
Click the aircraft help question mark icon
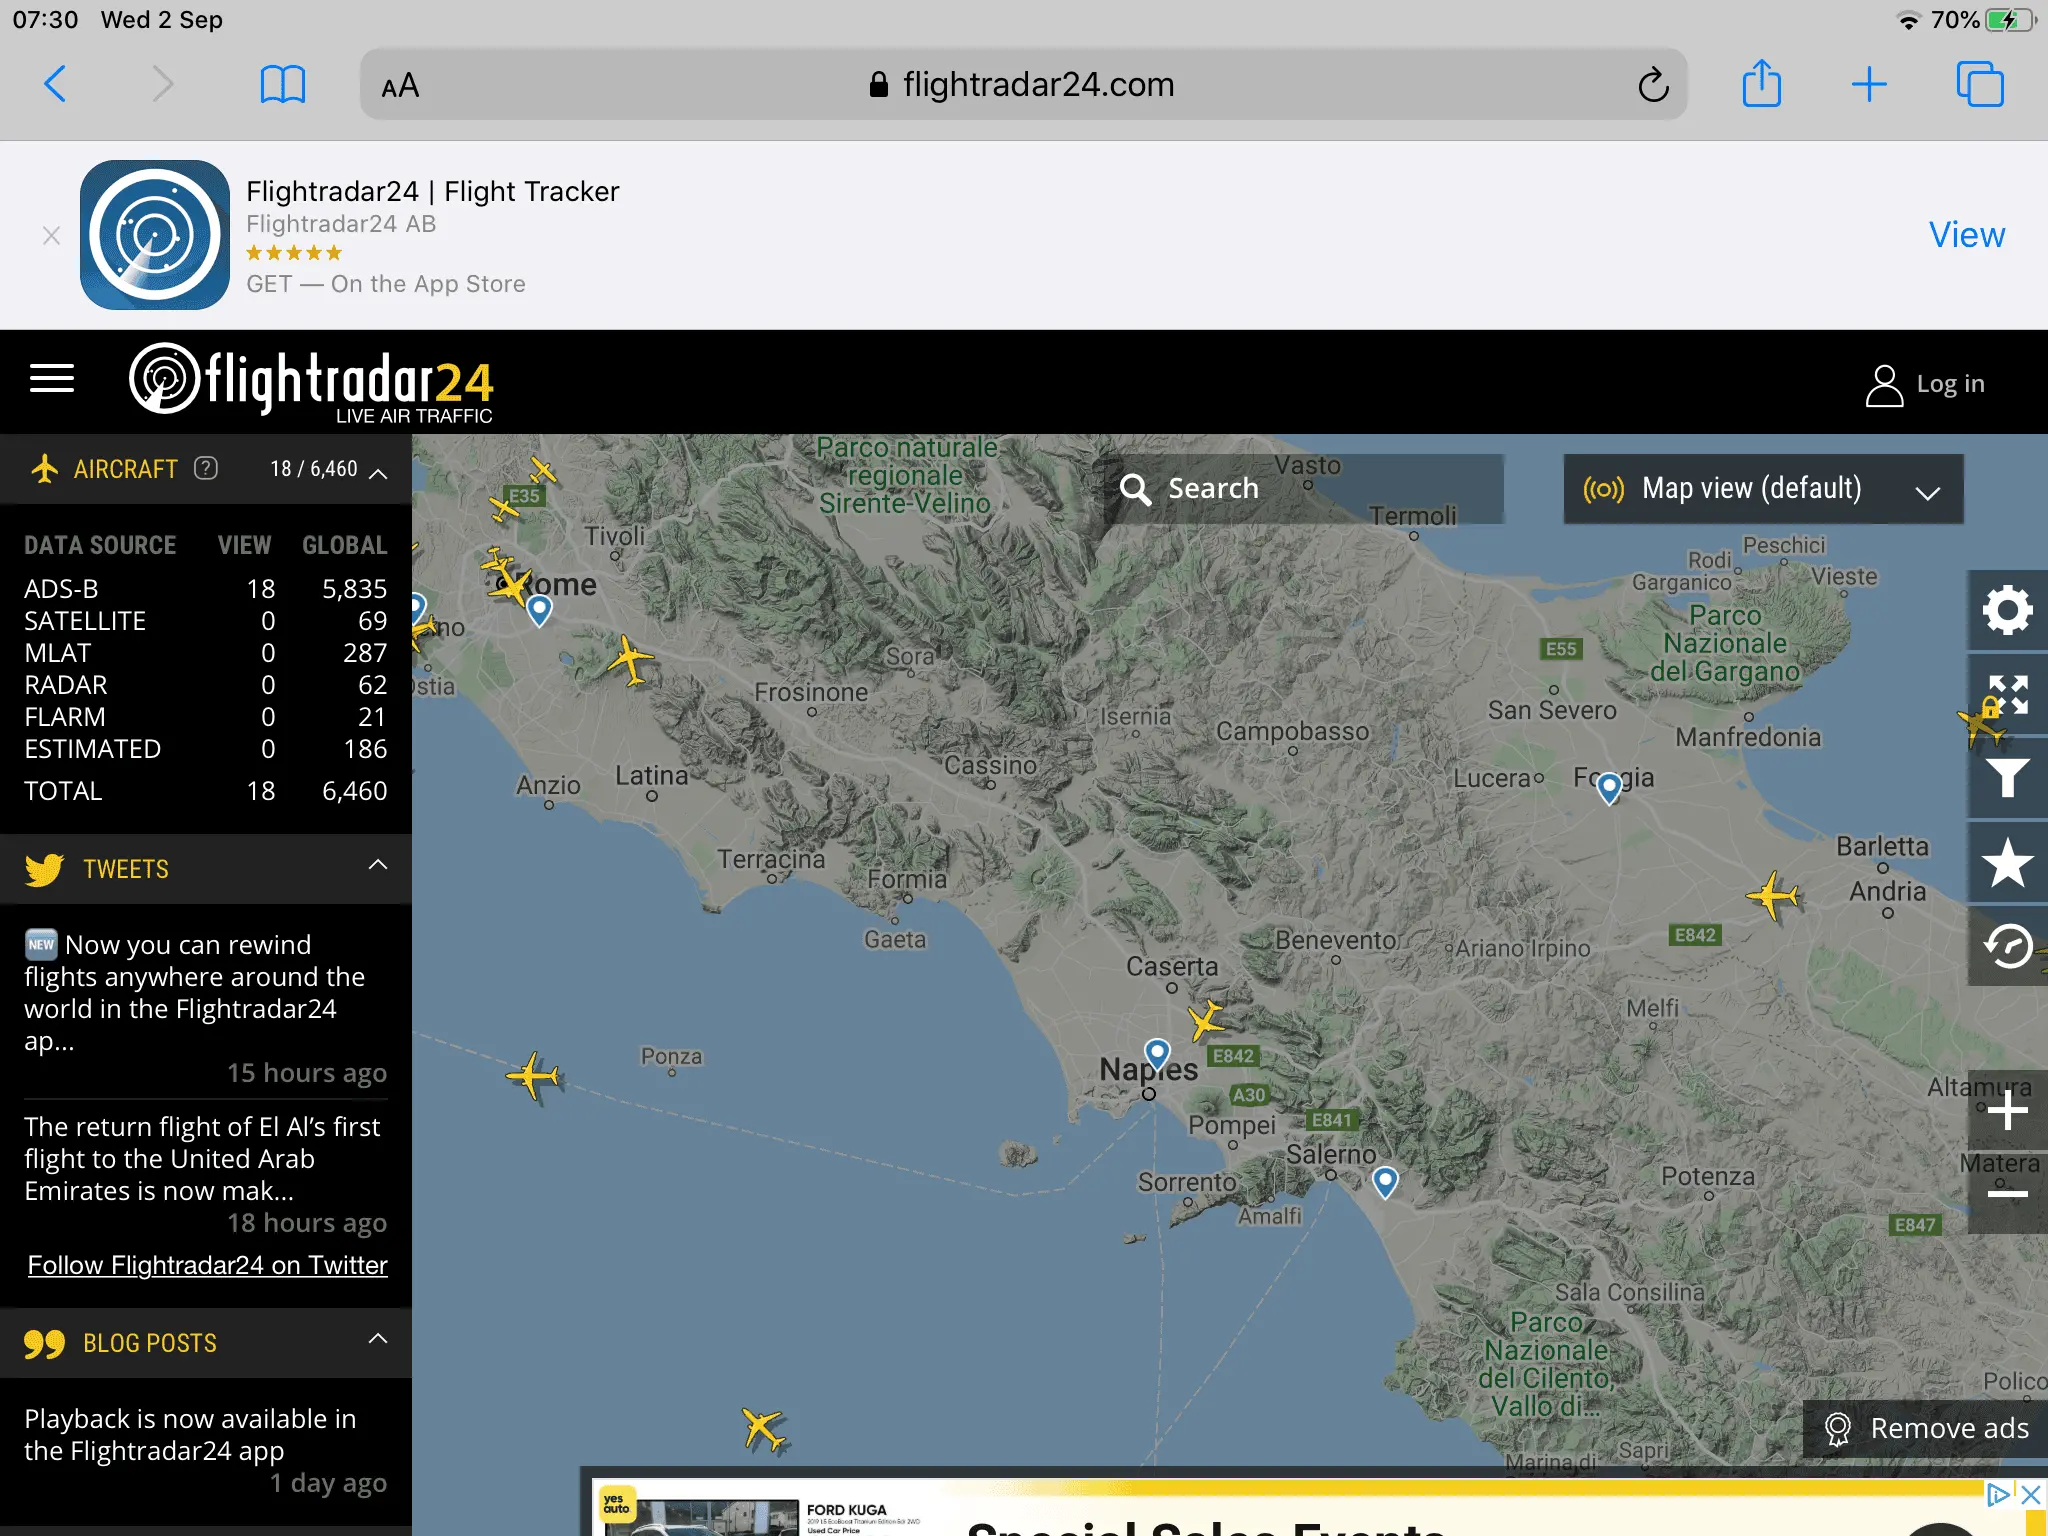coord(206,468)
